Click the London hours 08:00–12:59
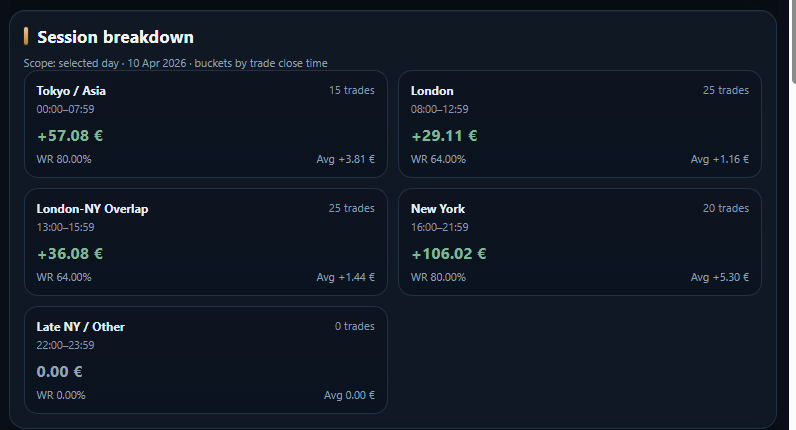 tap(439, 109)
